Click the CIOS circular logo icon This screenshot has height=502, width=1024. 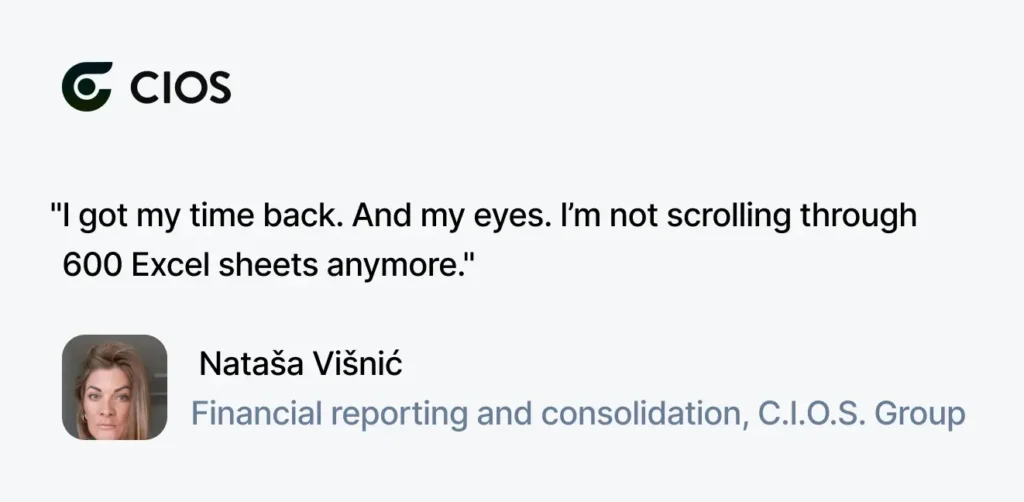87,87
